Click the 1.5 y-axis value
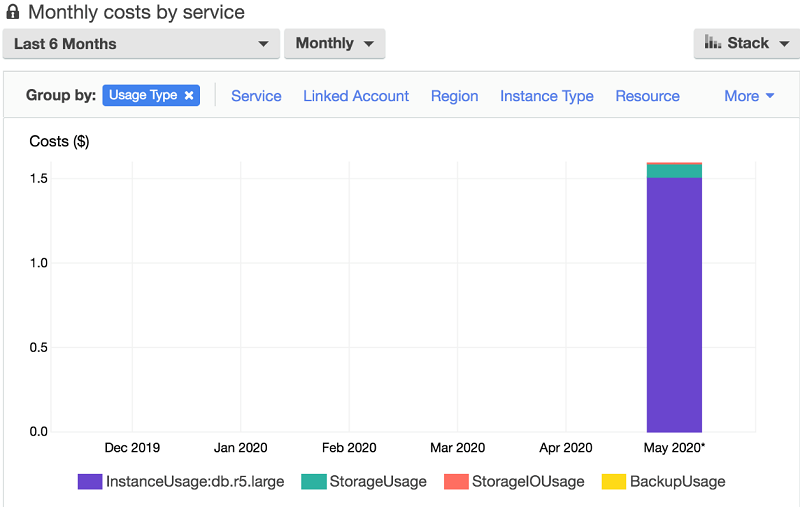 39,179
